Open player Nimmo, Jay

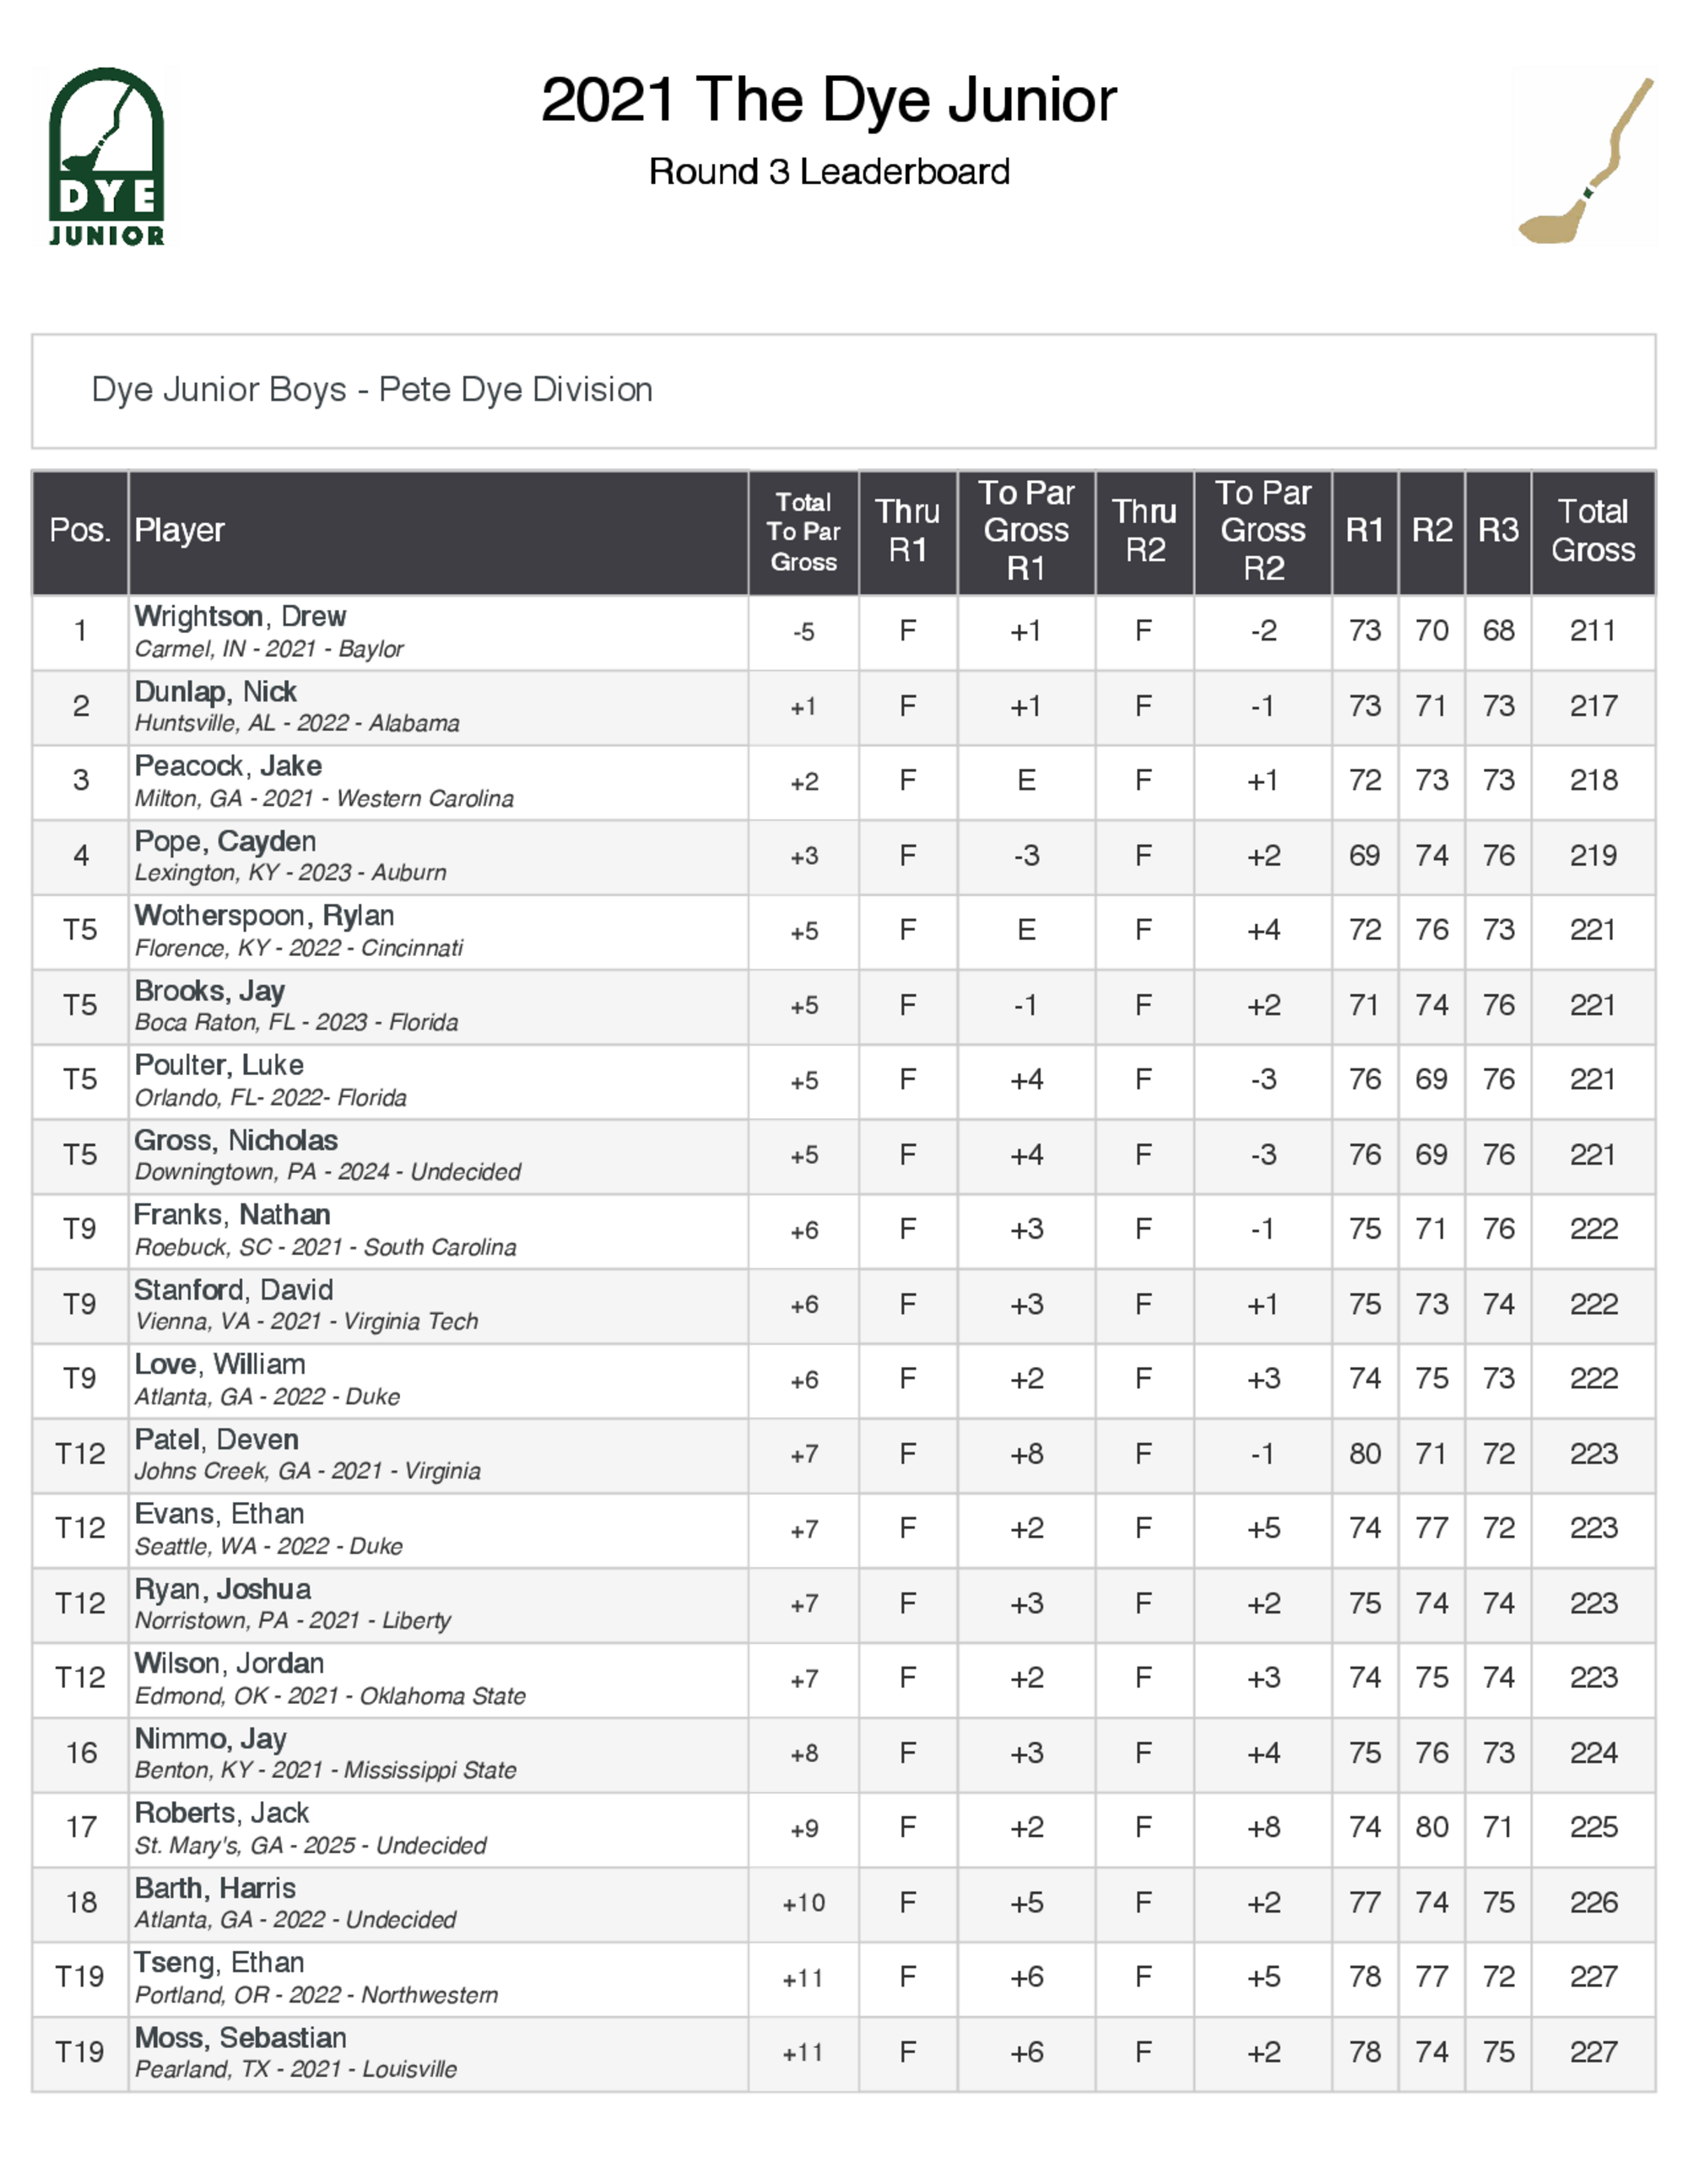(211, 1738)
